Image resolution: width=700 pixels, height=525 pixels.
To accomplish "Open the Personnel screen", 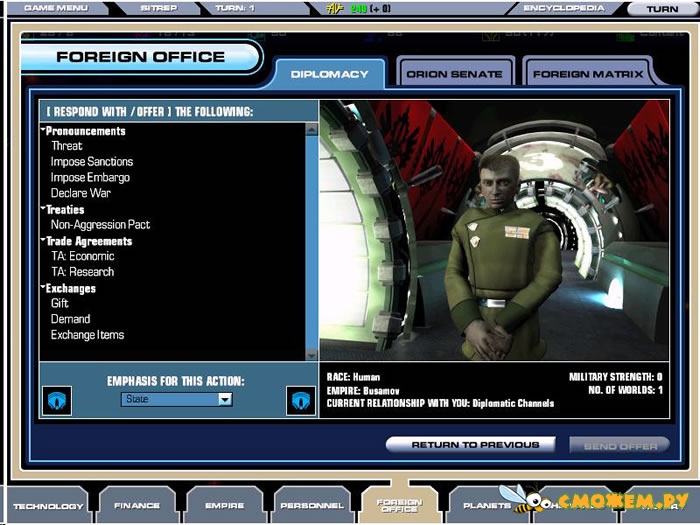I will (x=312, y=505).
